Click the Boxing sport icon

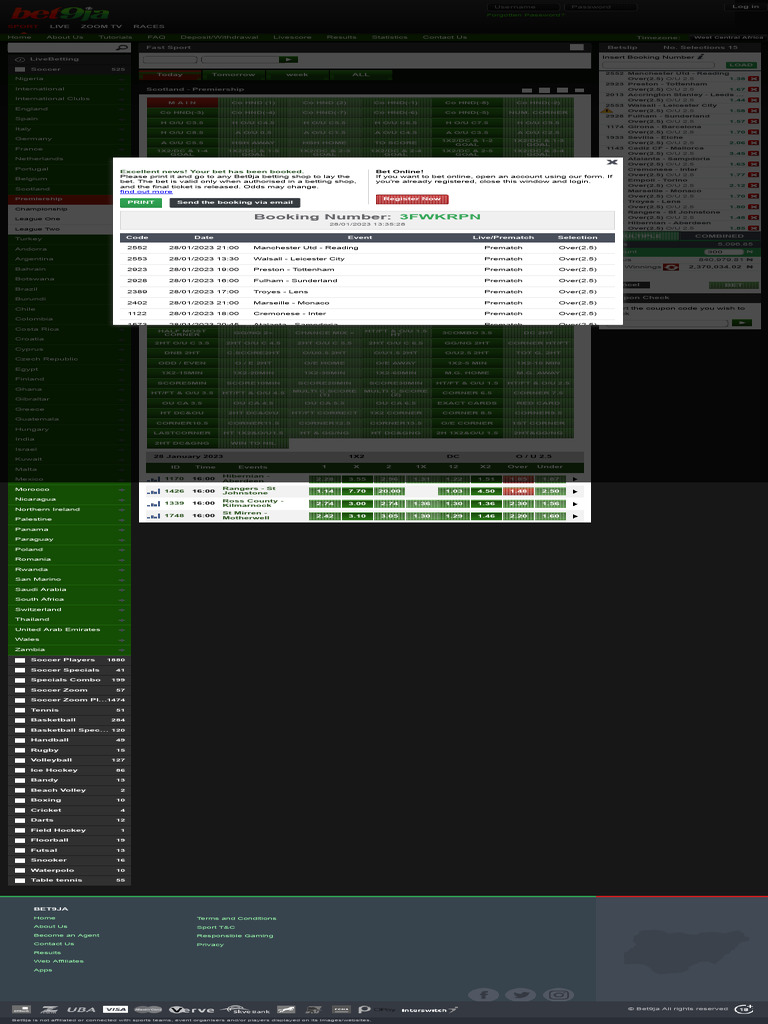click(x=20, y=800)
